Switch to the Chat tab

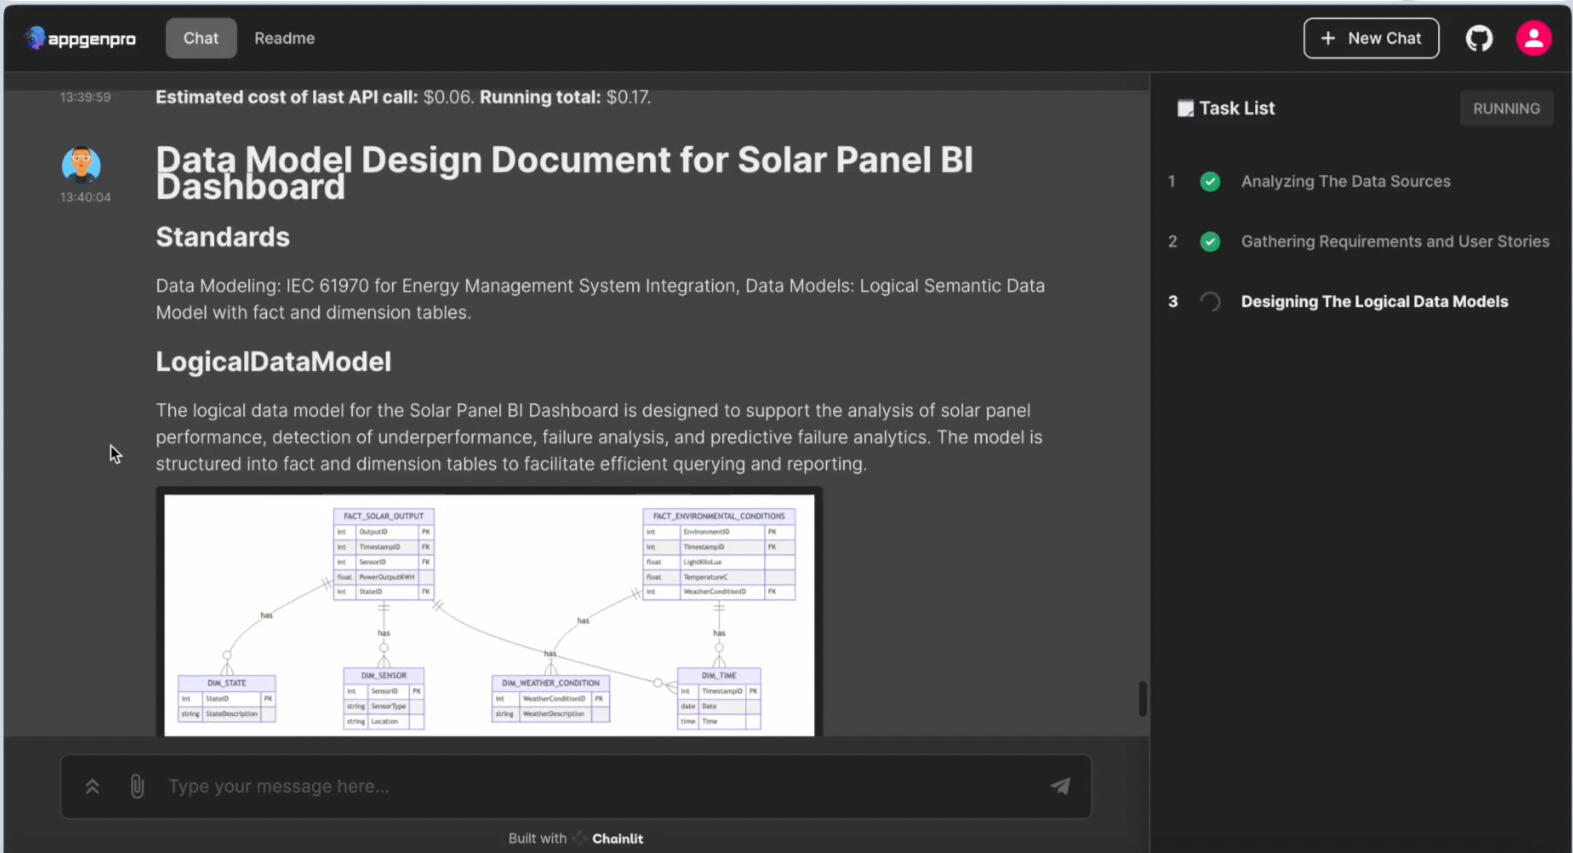click(x=201, y=39)
